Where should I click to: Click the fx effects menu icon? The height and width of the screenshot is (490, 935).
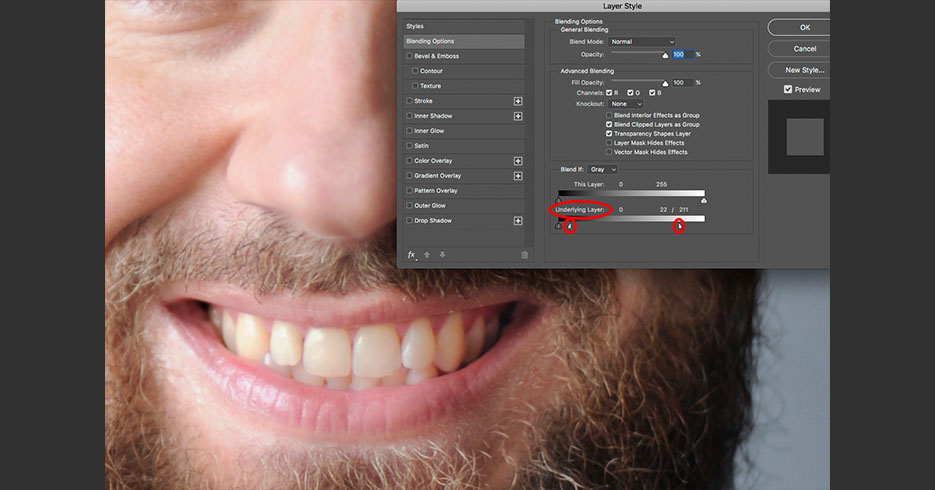click(x=411, y=255)
